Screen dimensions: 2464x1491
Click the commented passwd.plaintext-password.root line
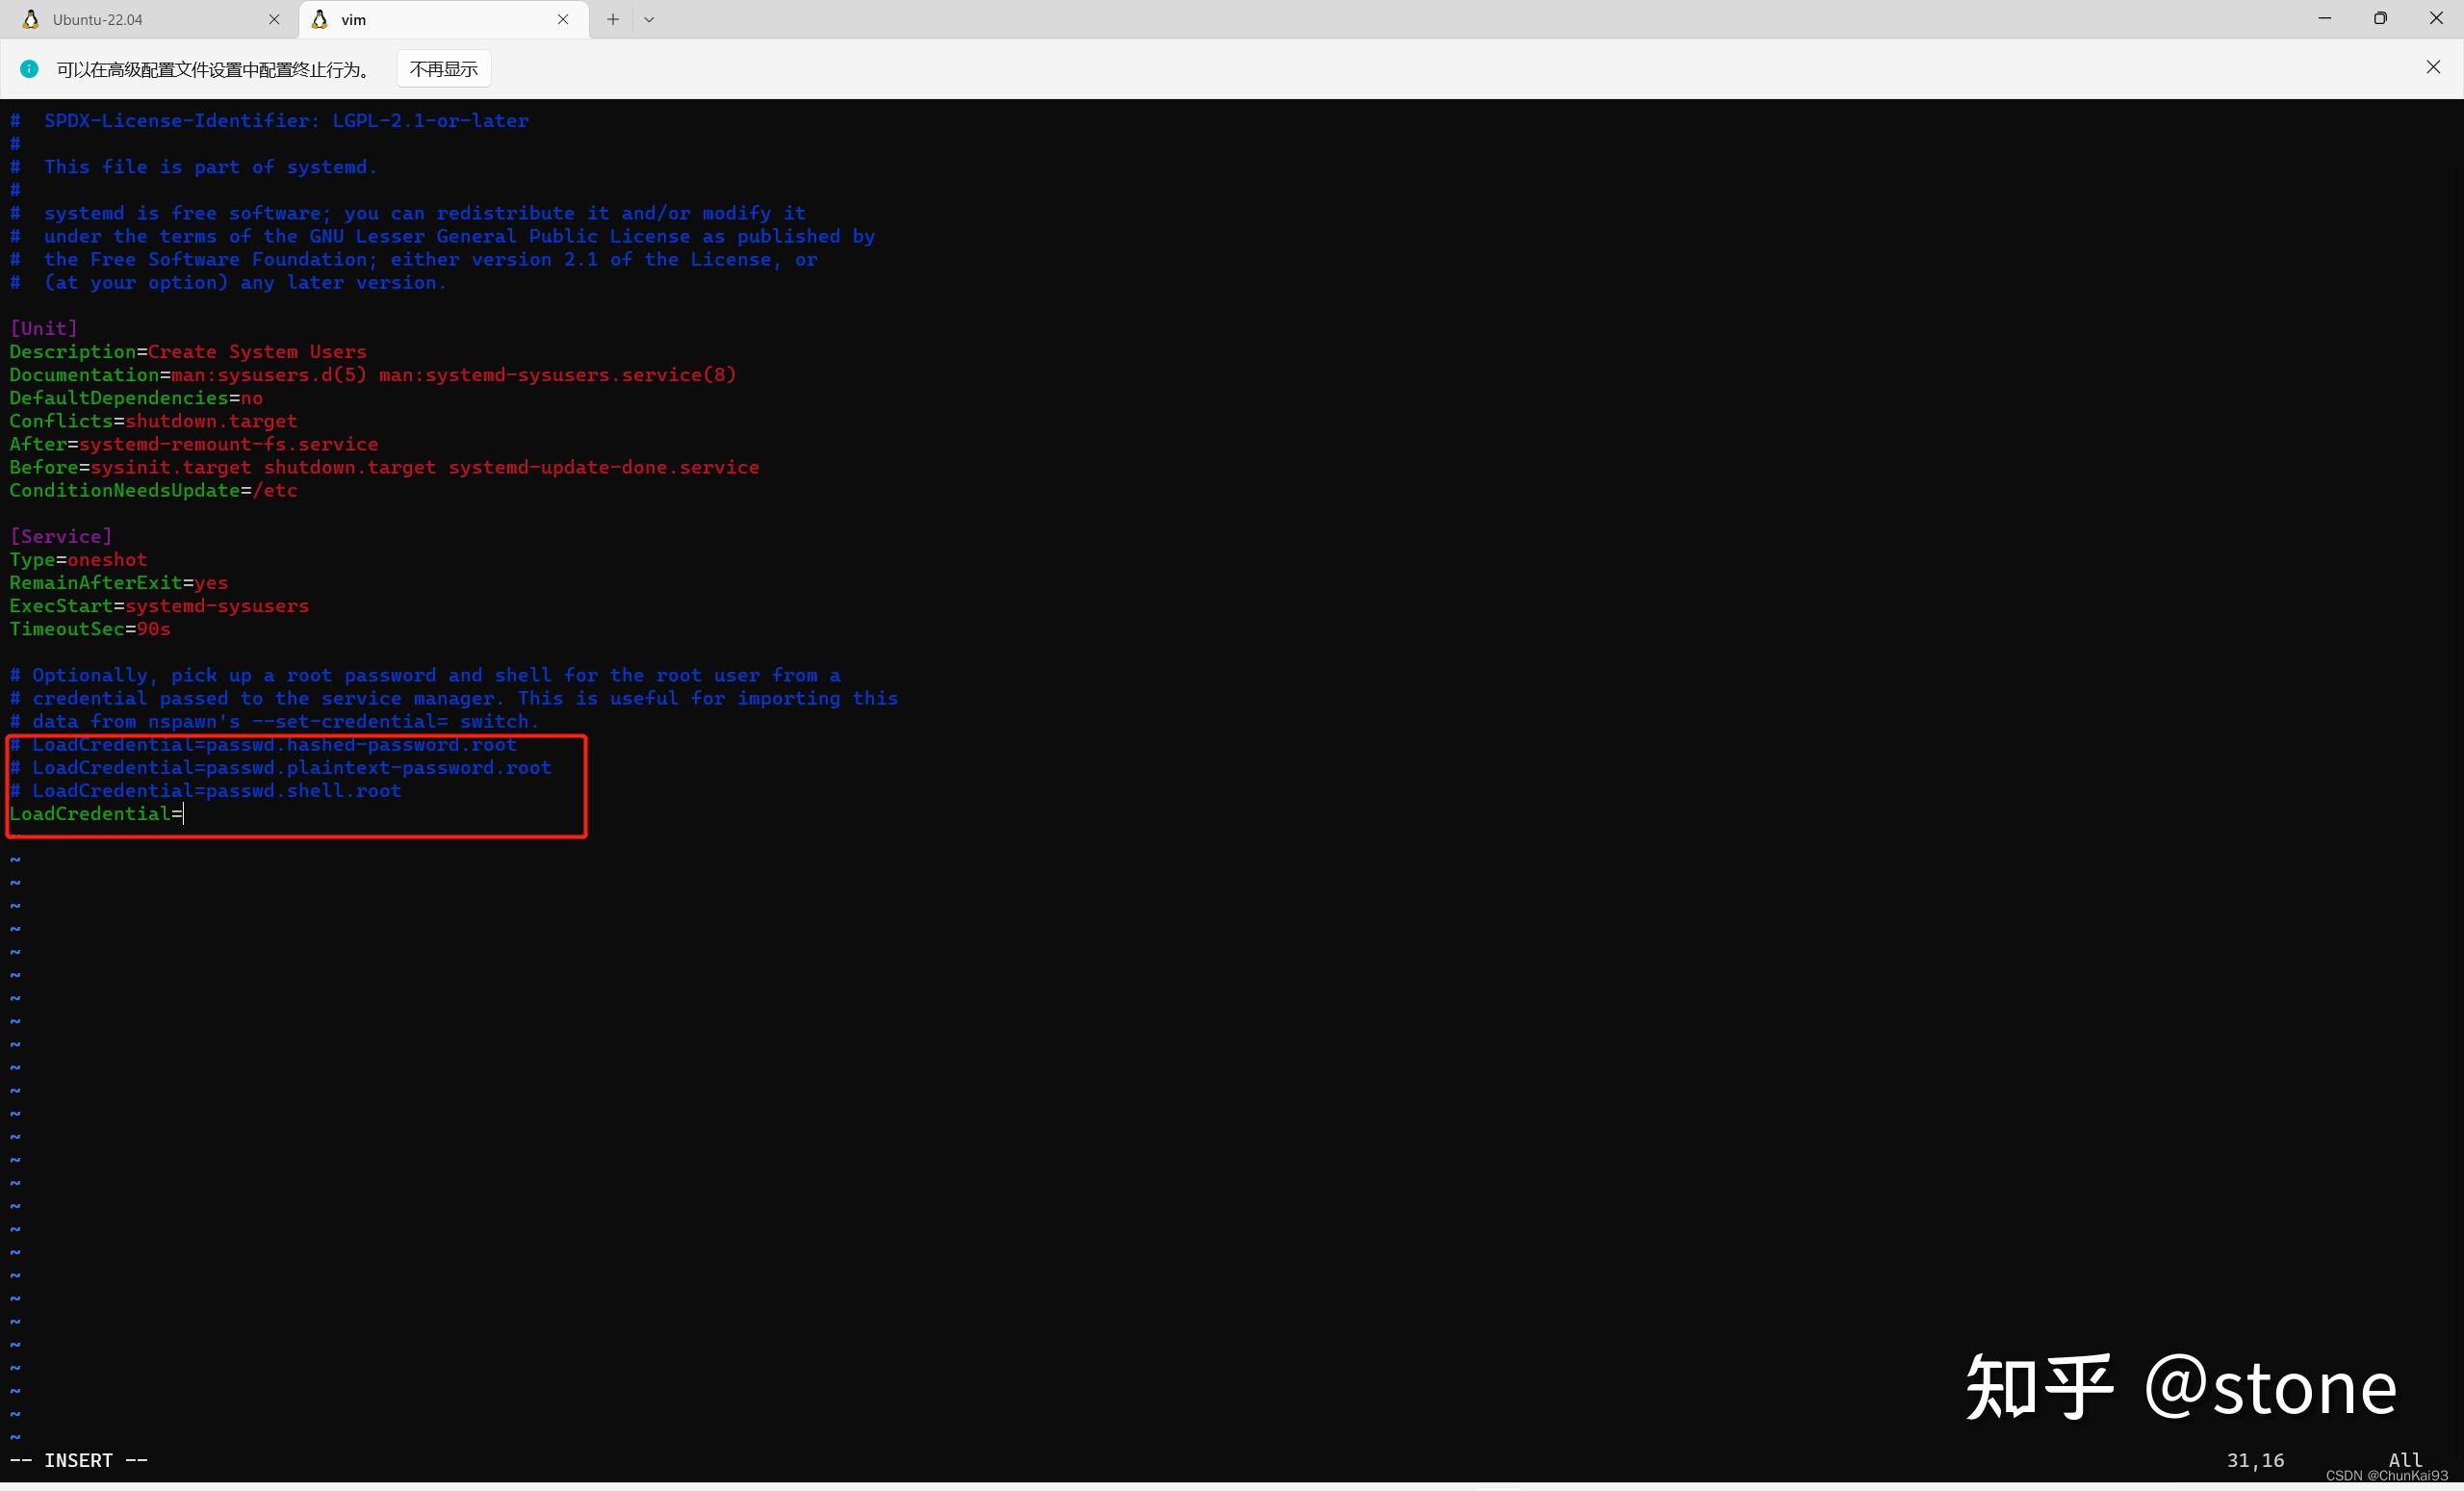click(281, 767)
